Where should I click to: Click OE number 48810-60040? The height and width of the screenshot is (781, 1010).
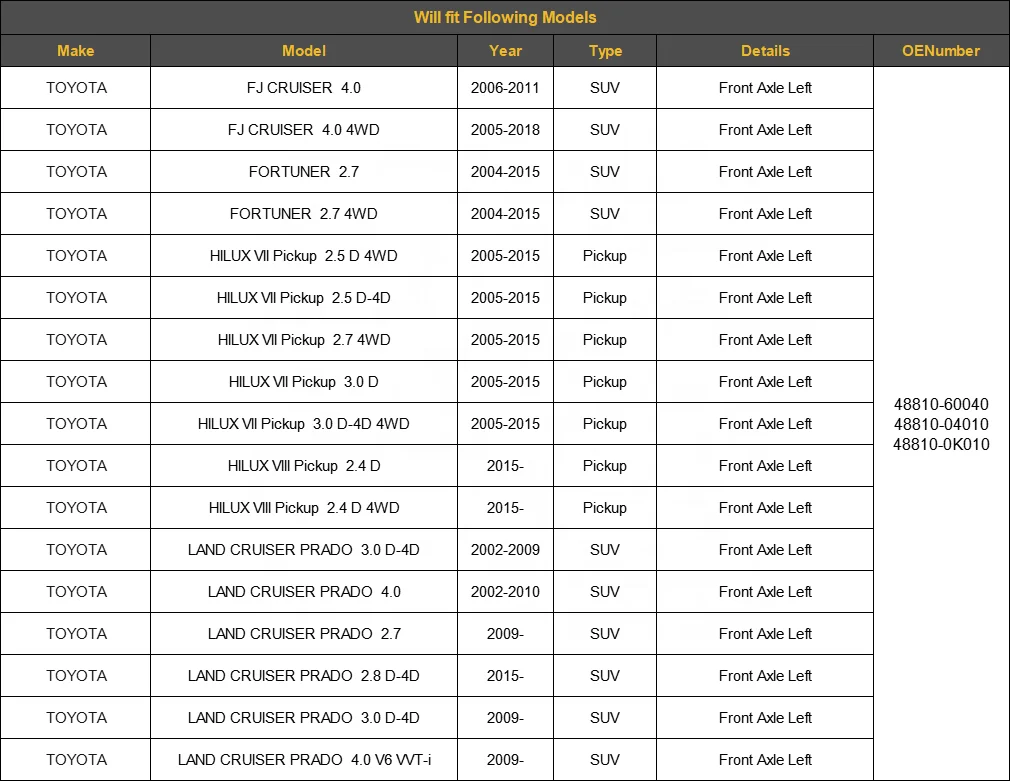(x=941, y=405)
